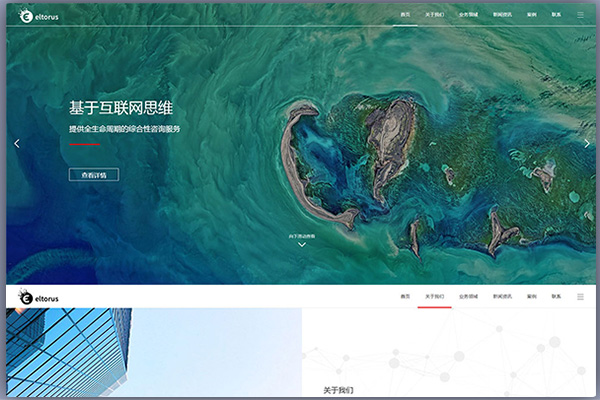Click the eltorus logo in the white header

(x=42, y=297)
